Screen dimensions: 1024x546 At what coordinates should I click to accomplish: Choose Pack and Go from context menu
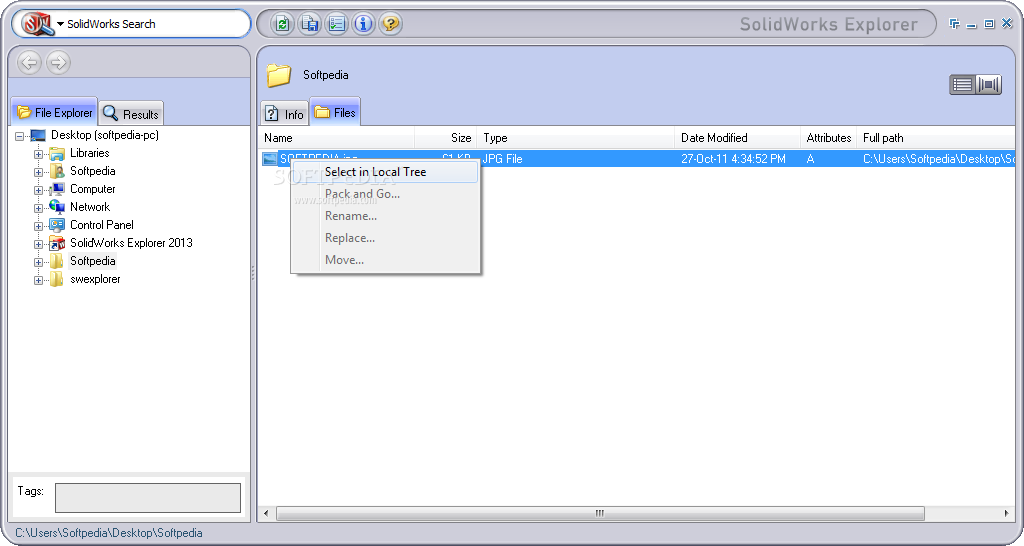point(385,194)
